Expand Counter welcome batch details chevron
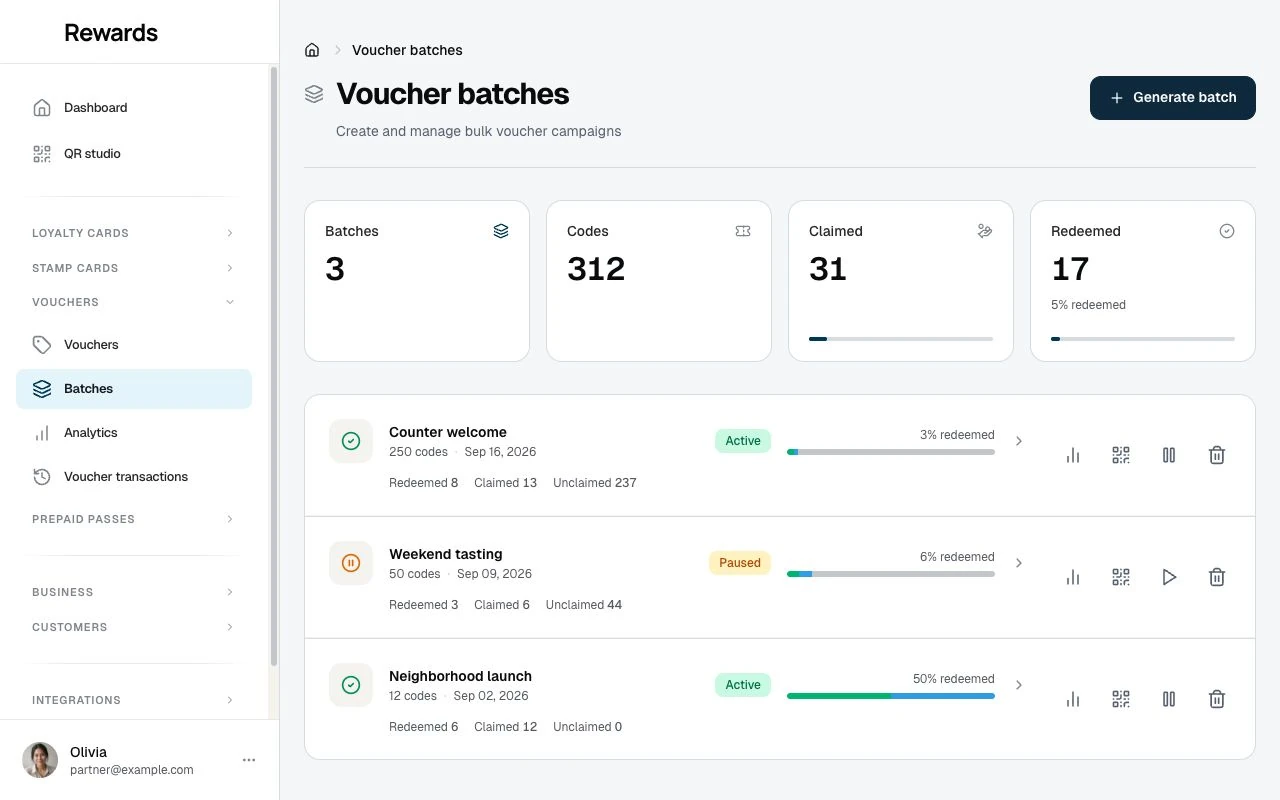The height and width of the screenshot is (800, 1280). click(x=1019, y=441)
